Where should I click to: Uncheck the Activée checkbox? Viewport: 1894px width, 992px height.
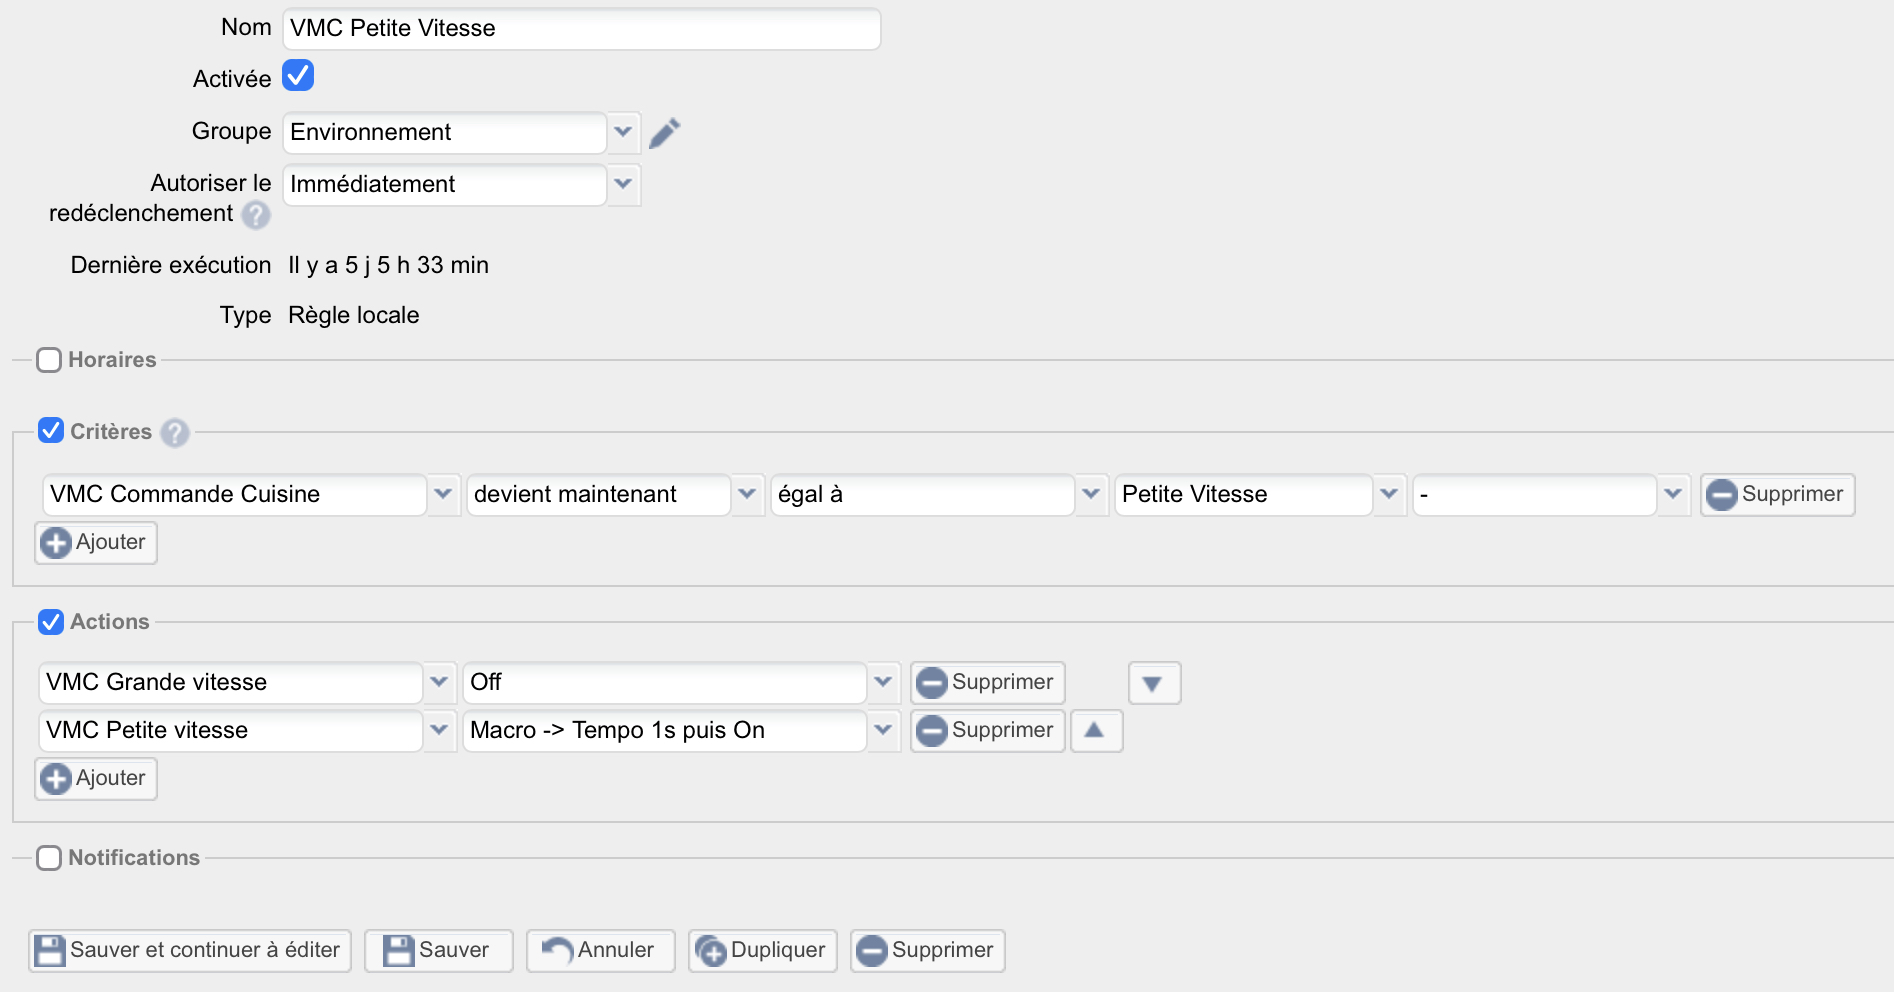coord(298,76)
